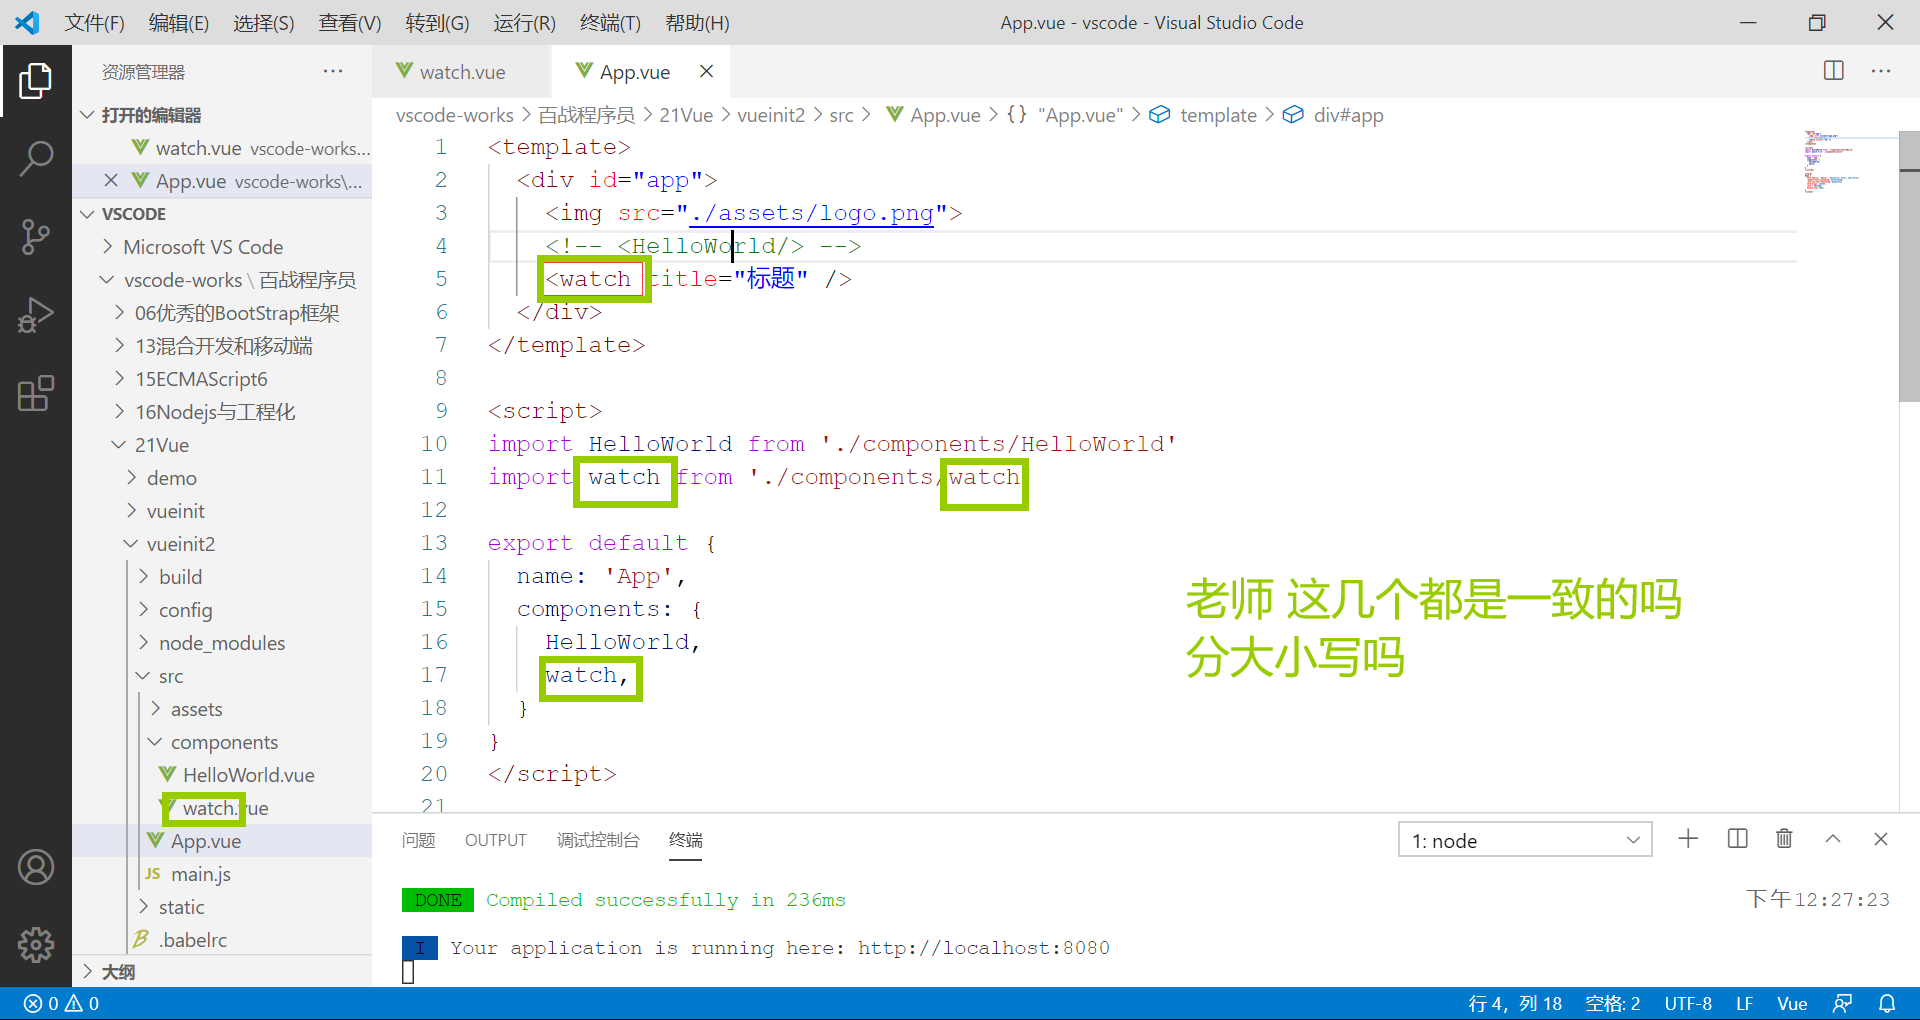Viewport: 1920px width, 1020px height.
Task: Open main.js in the file tree
Action: coord(200,874)
